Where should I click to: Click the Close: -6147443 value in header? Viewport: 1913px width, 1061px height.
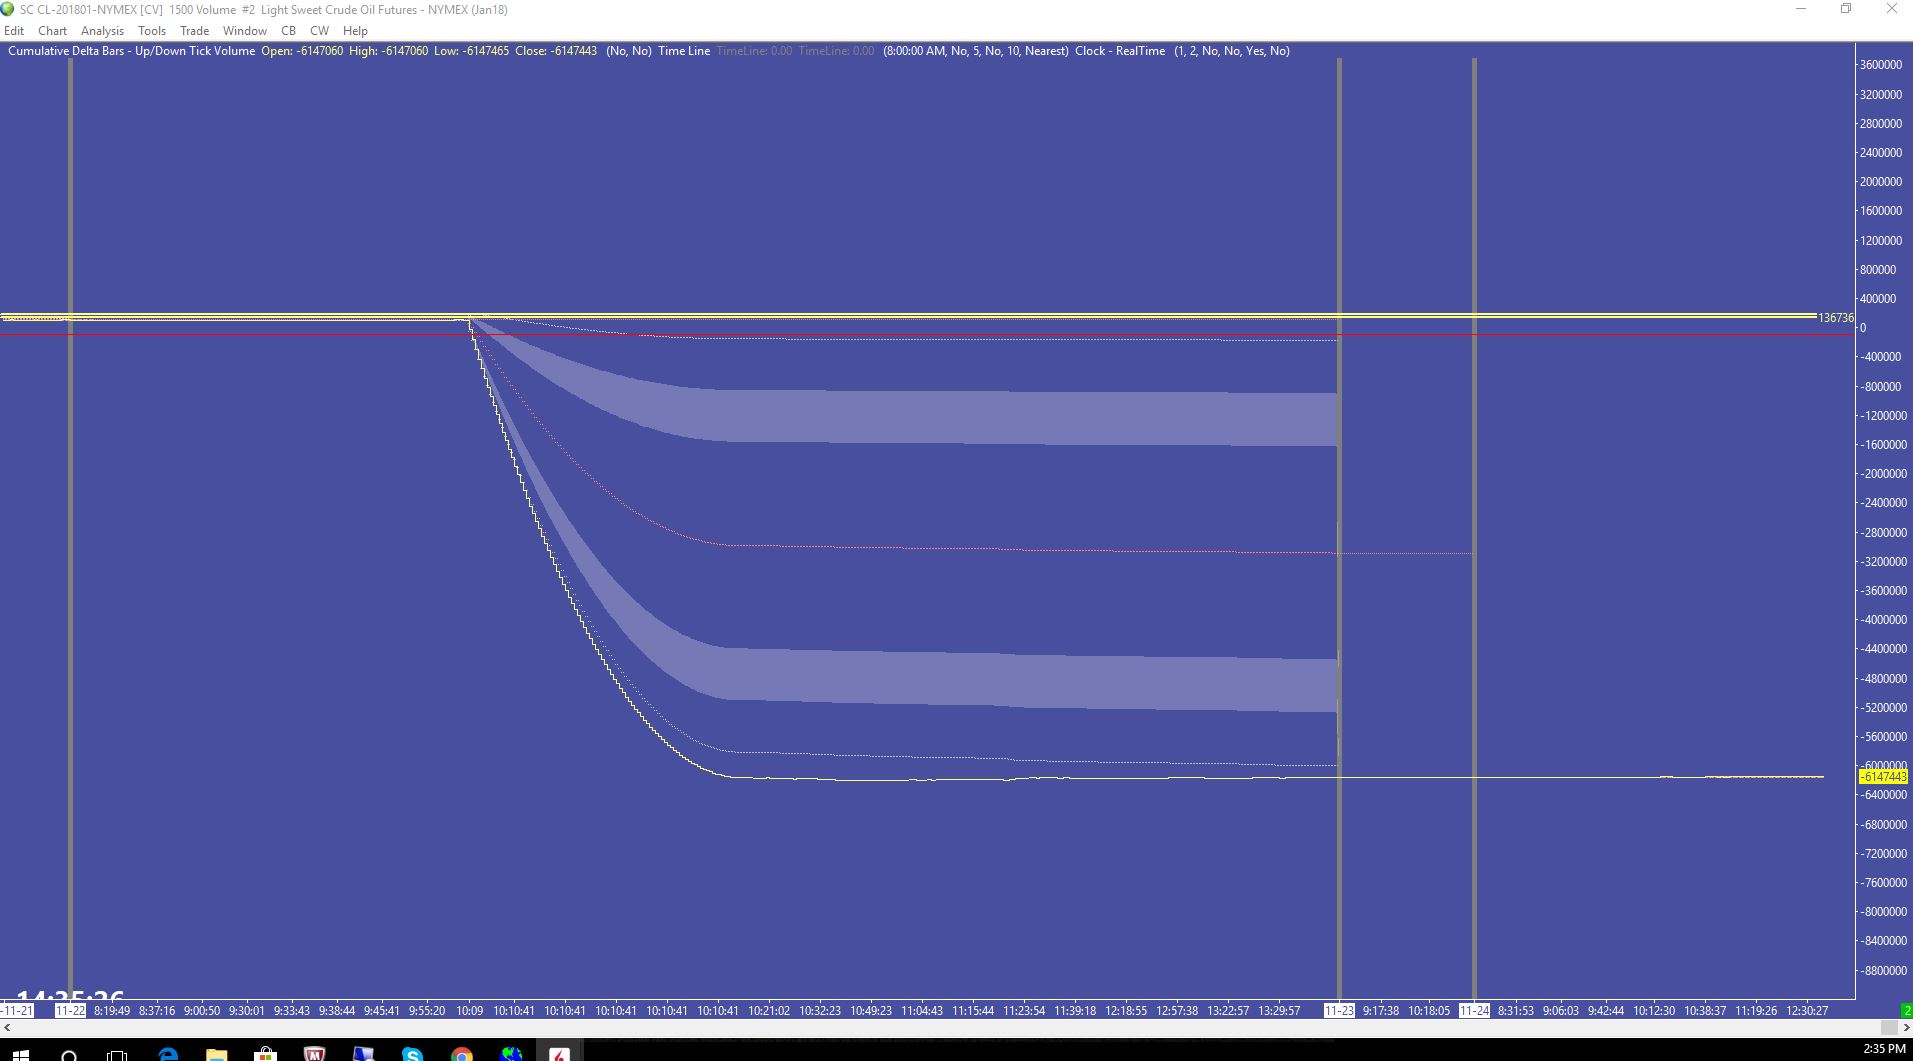556,51
